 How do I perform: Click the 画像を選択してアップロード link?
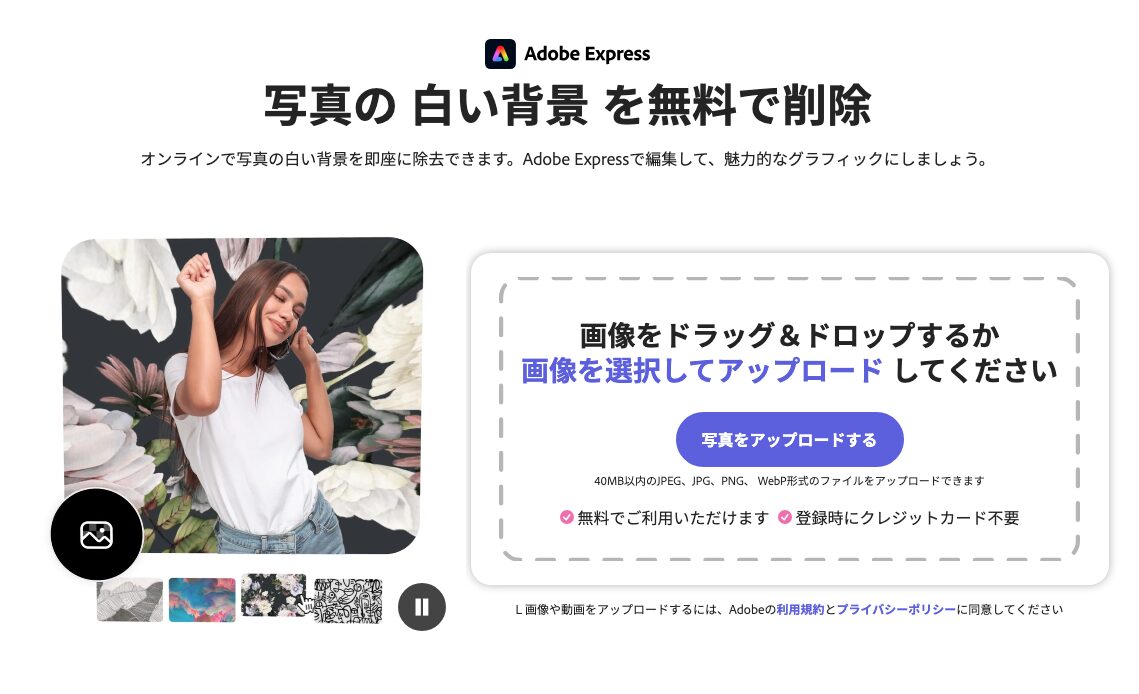click(x=702, y=371)
